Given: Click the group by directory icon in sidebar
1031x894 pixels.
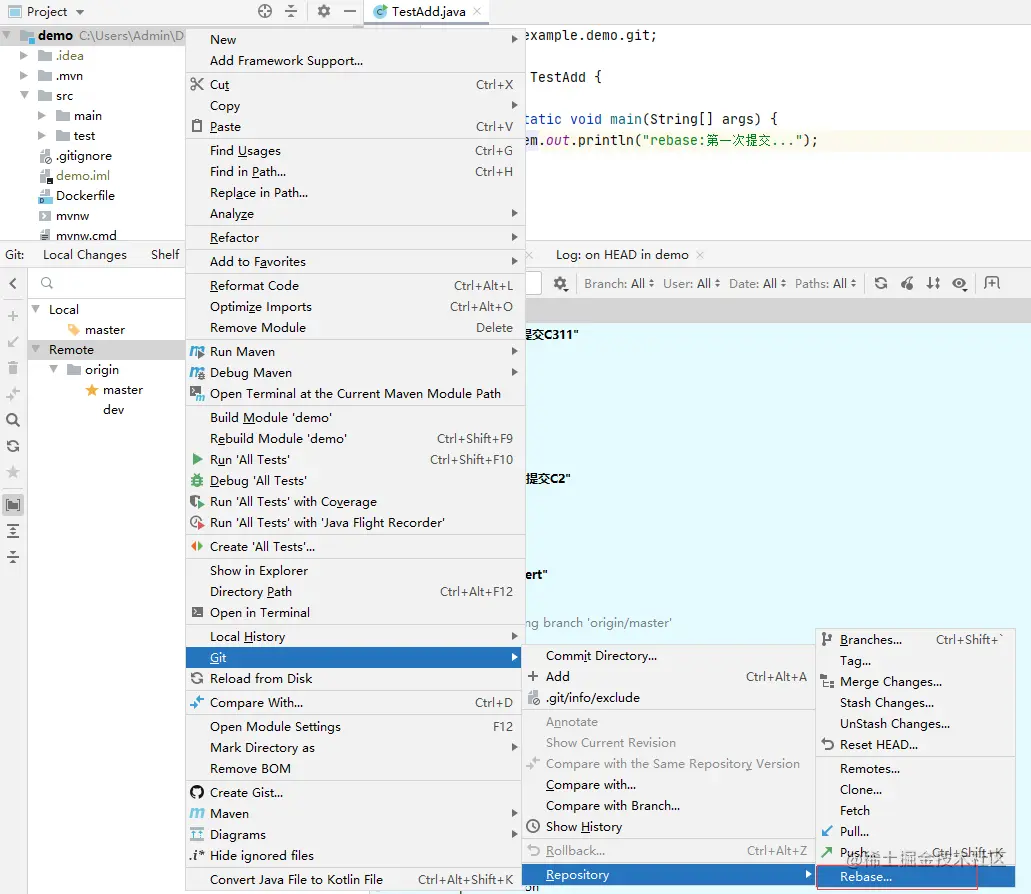Looking at the screenshot, I should [x=13, y=505].
